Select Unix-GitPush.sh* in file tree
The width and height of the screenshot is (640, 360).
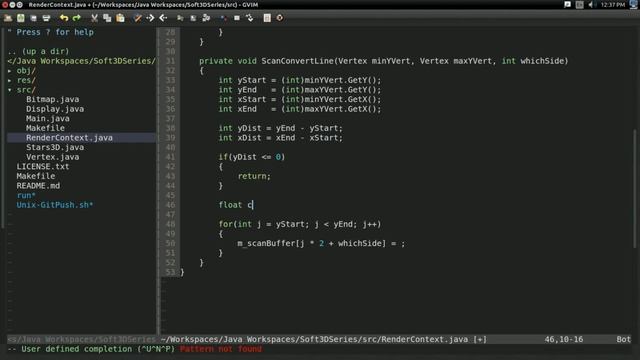coord(55,205)
